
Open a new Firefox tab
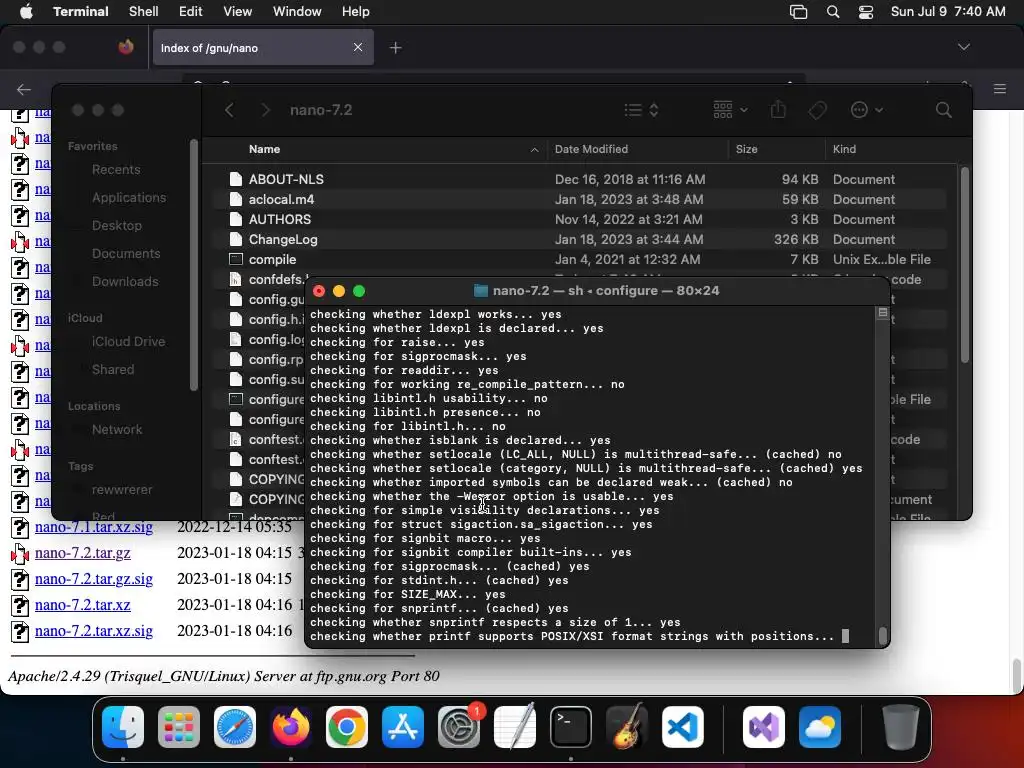(395, 48)
